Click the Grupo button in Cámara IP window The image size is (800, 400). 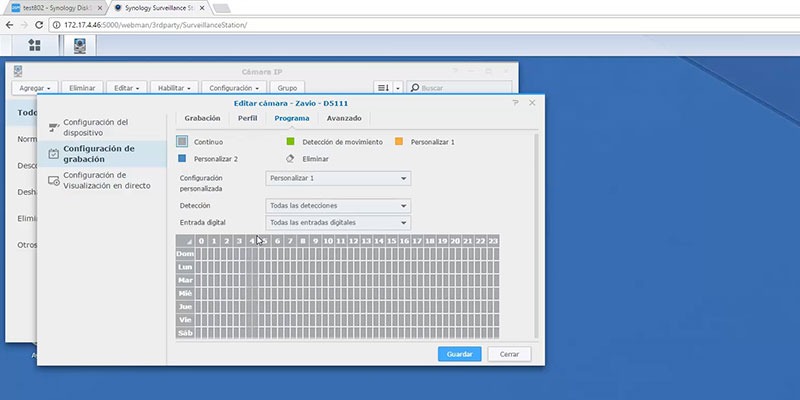(287, 88)
